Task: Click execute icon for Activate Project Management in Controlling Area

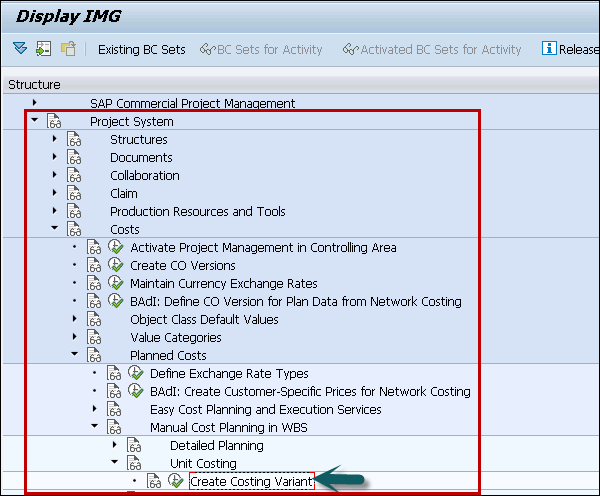Action: click(x=116, y=248)
